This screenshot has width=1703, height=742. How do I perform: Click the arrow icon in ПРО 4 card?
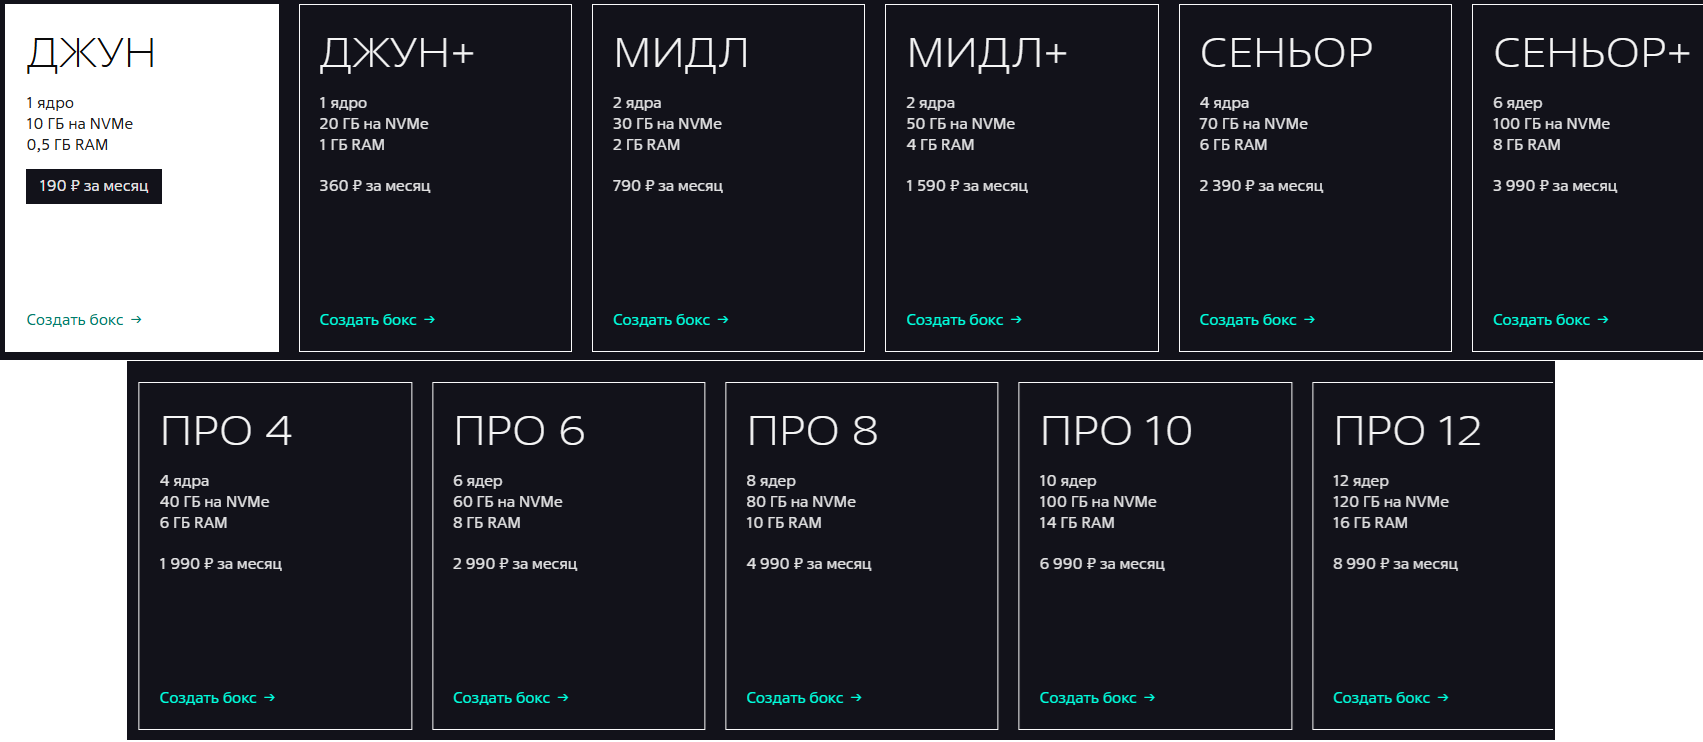coord(269,698)
